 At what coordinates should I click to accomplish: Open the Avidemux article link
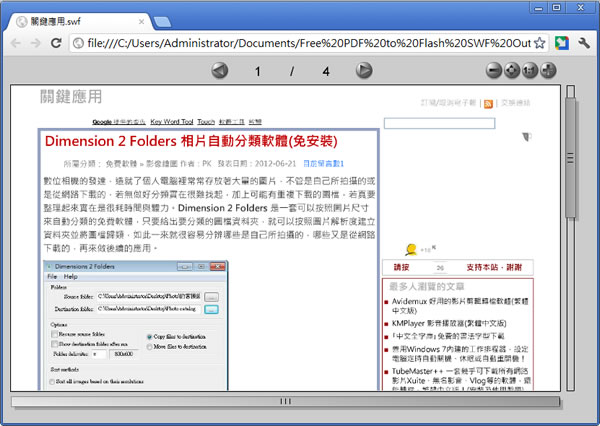[x=460, y=306]
